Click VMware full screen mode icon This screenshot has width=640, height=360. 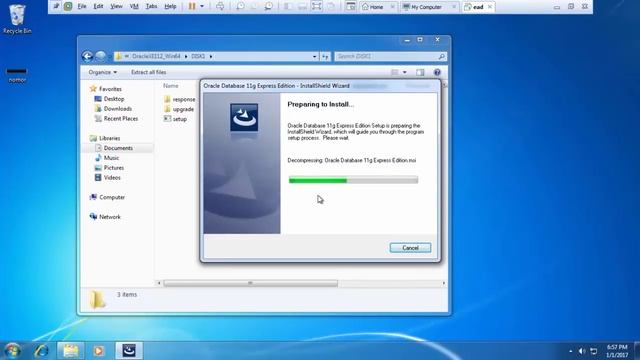click(x=317, y=7)
